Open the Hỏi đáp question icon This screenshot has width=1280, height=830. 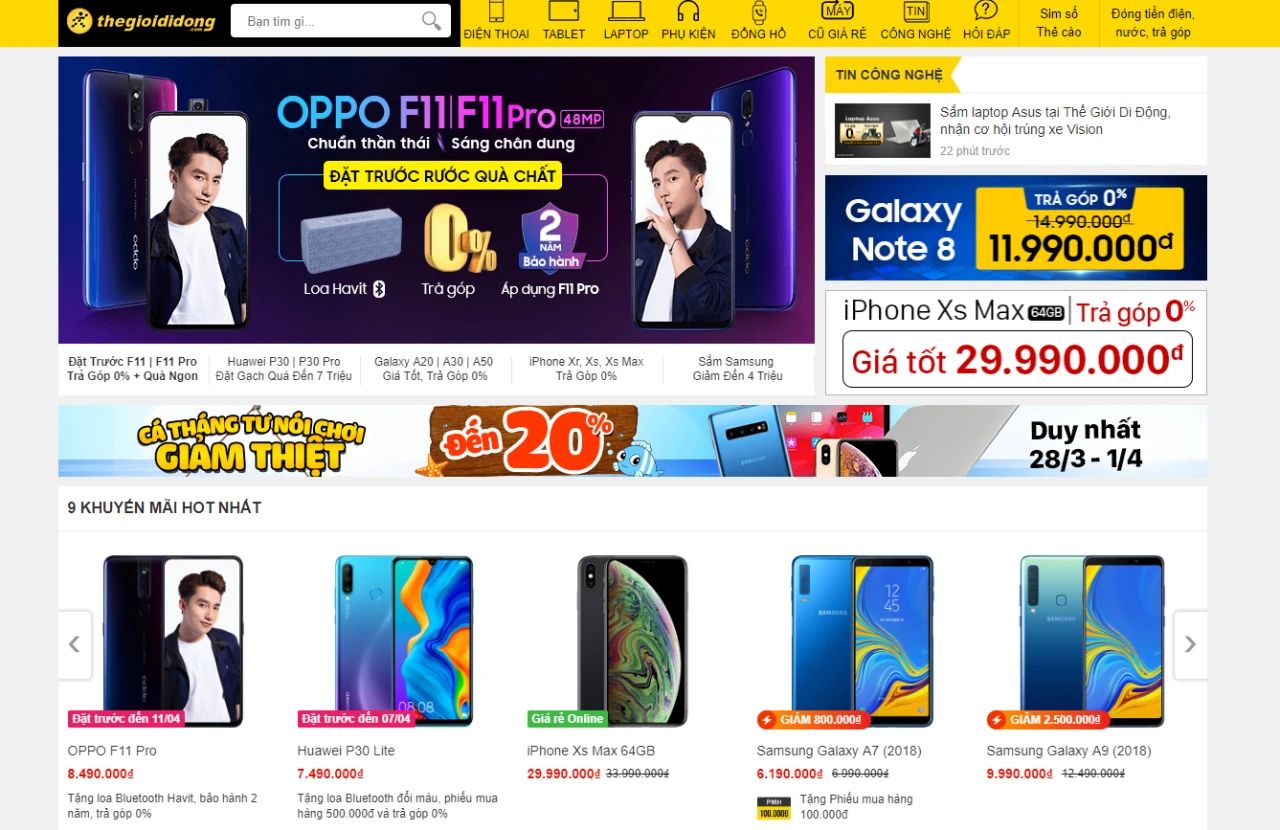[986, 11]
